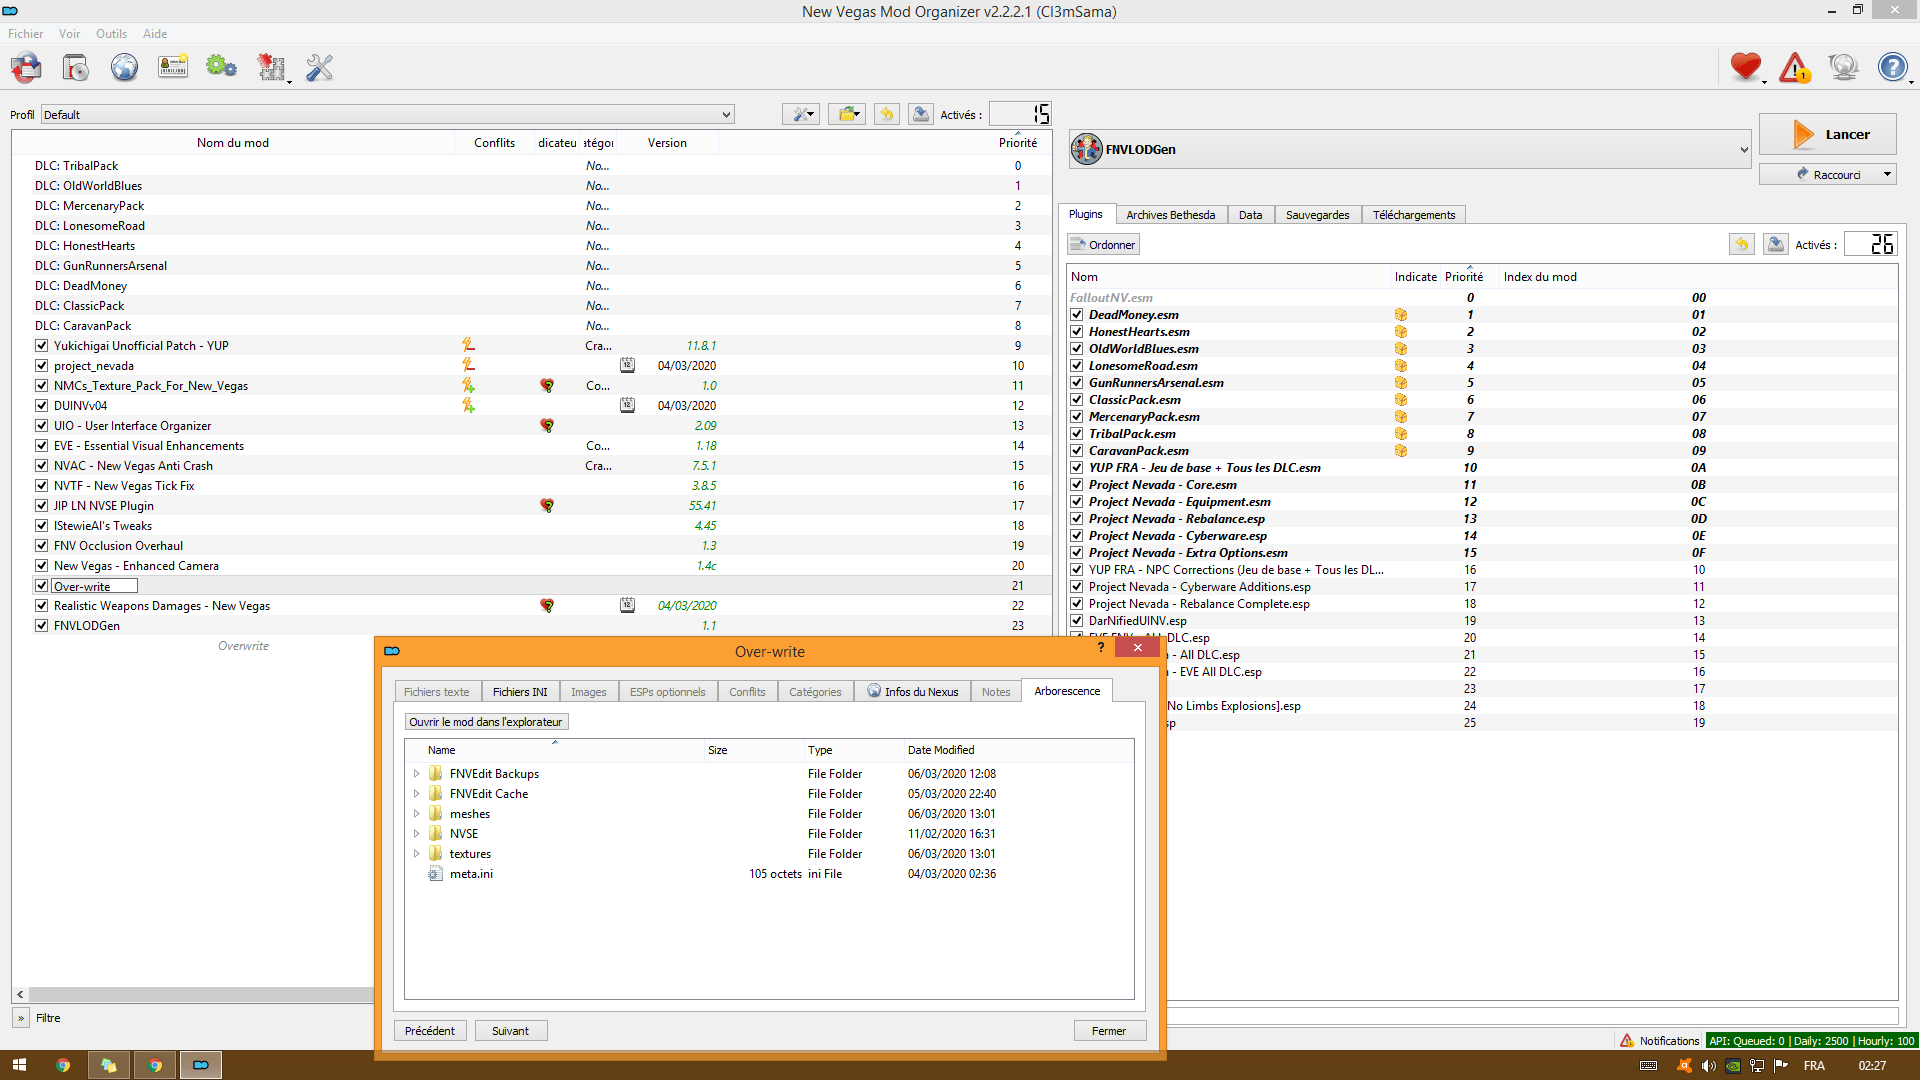Expand the filter panel arrow
Screen dimensions: 1920x1080
[20, 1018]
